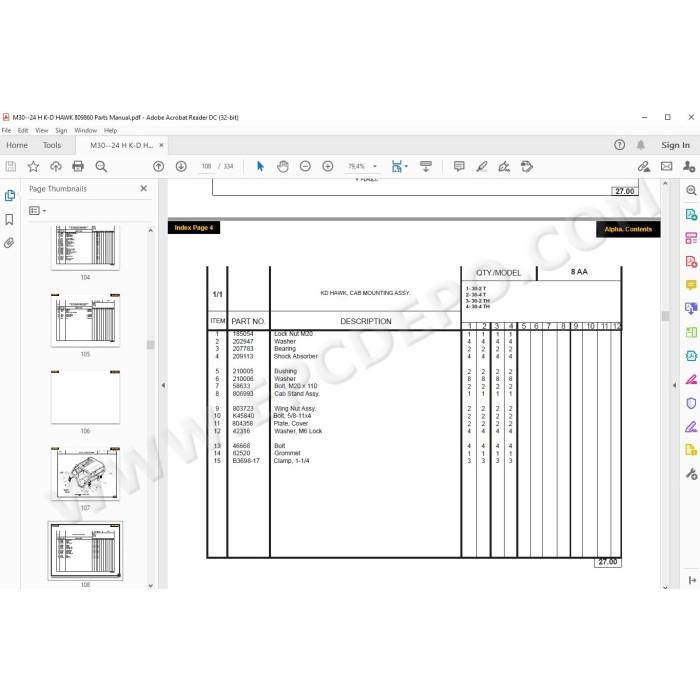This screenshot has height=700, width=700.
Task: Select the Highlight text tool
Action: pyautogui.click(x=482, y=167)
